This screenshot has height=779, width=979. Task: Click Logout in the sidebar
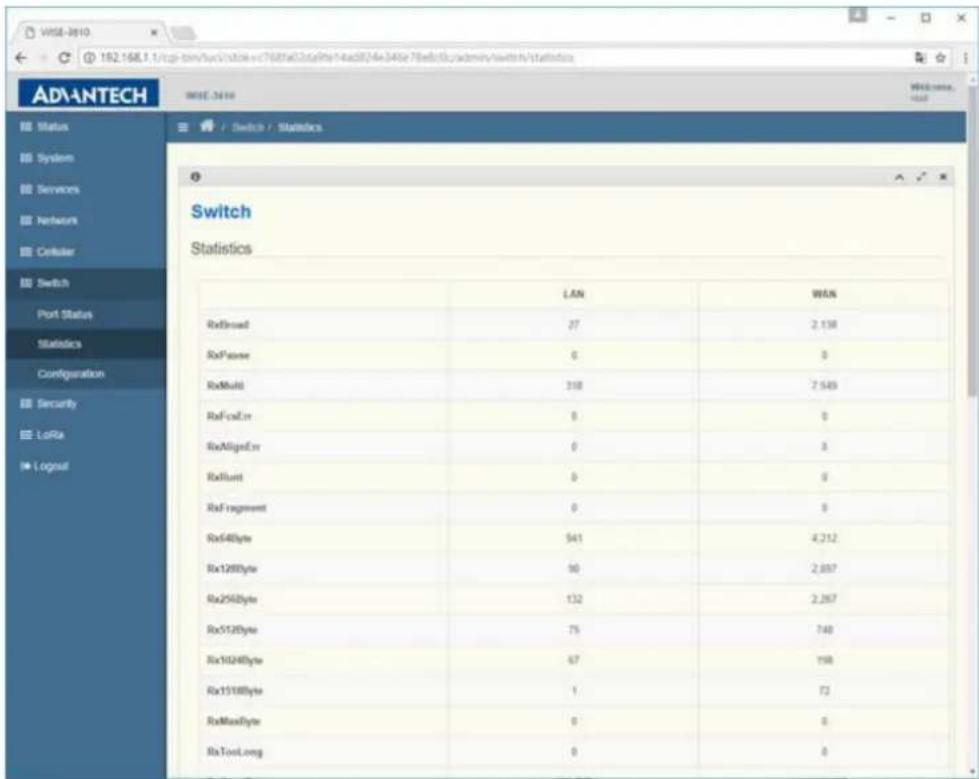[x=44, y=466]
